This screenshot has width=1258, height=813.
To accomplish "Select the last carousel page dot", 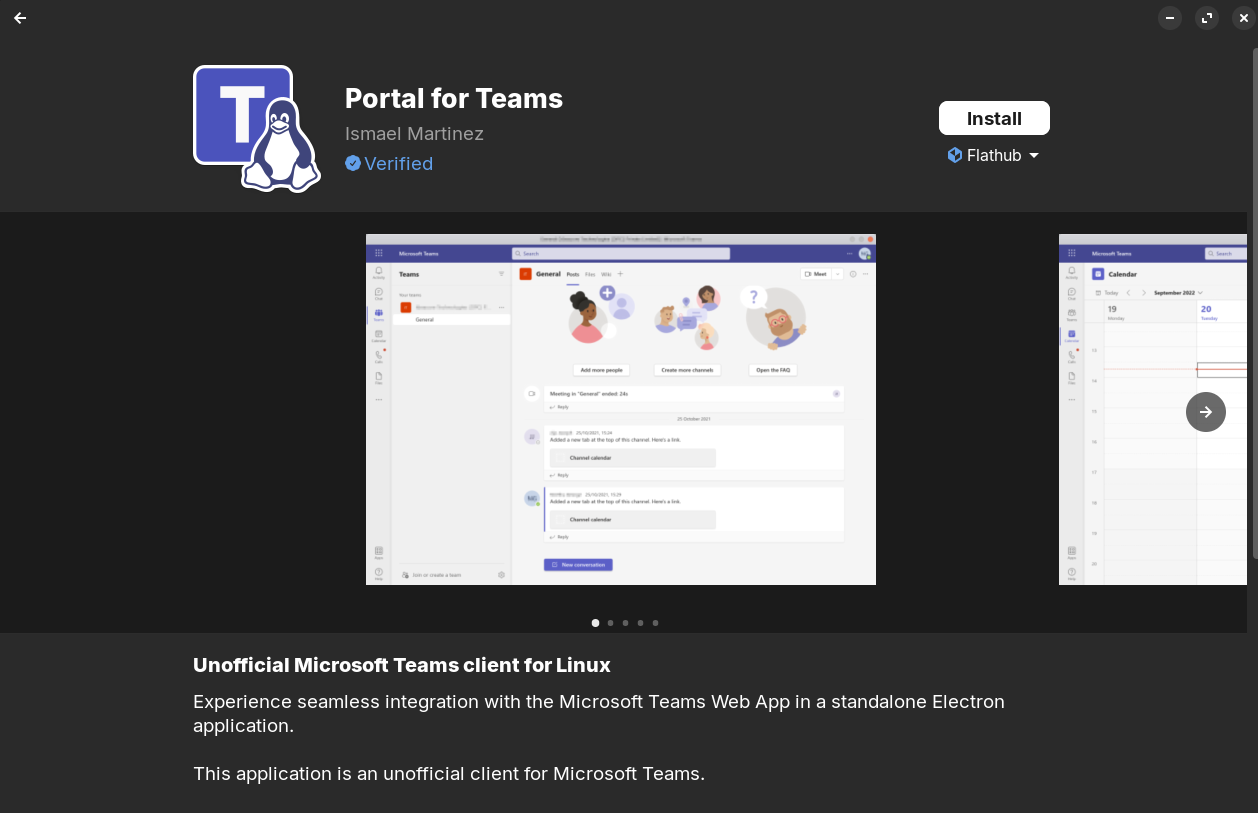I will 656,623.
